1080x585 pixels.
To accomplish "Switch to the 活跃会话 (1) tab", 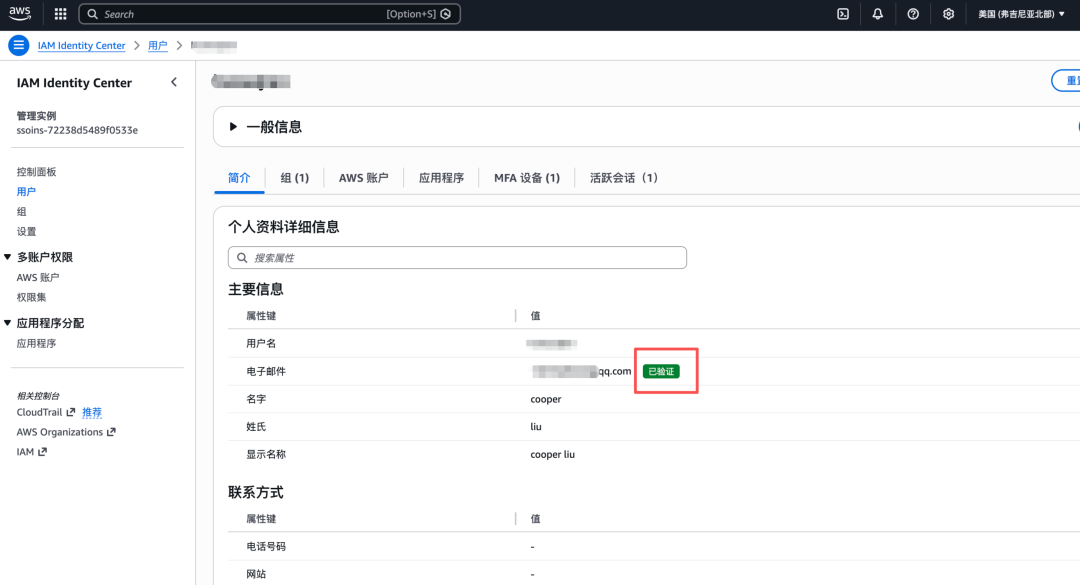I will (624, 178).
